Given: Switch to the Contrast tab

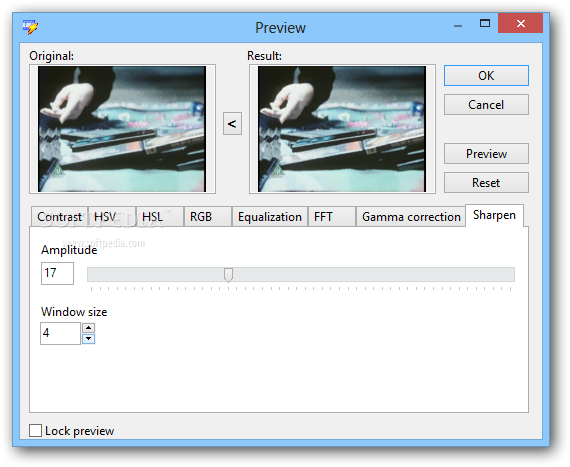Looking at the screenshot, I should [x=60, y=217].
